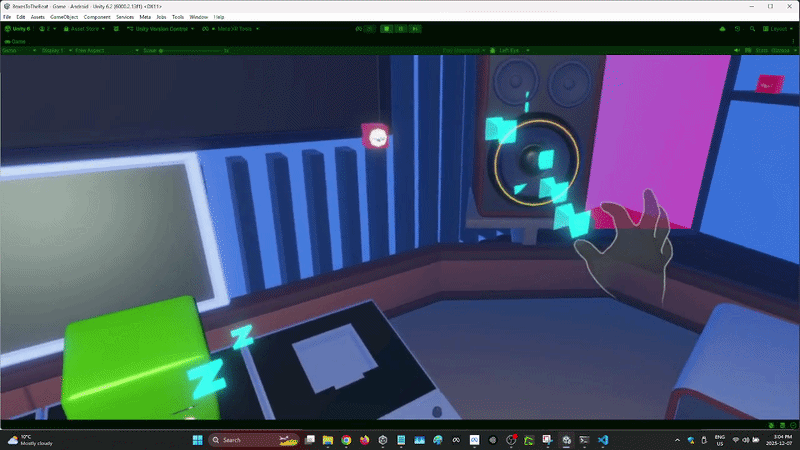The width and height of the screenshot is (800, 450).
Task: Click the Play button in Unity toolbar
Action: click(x=385, y=29)
